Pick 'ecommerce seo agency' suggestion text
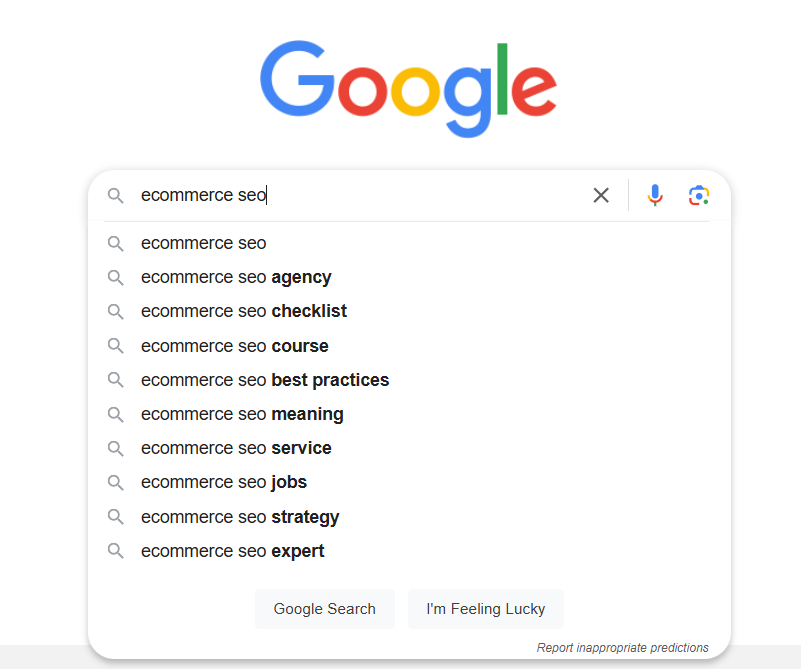 tap(236, 277)
